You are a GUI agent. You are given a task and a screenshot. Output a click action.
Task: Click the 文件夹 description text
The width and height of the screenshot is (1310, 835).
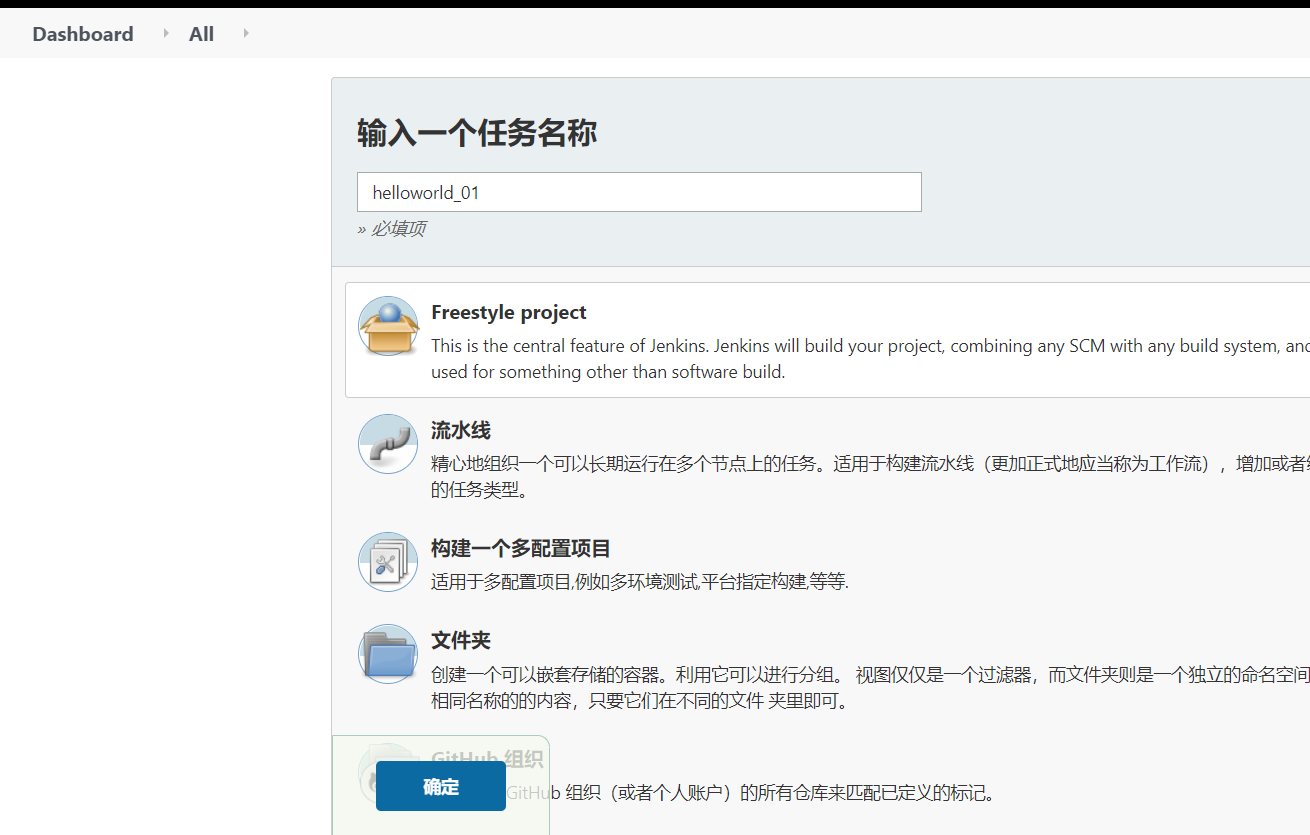[870, 687]
